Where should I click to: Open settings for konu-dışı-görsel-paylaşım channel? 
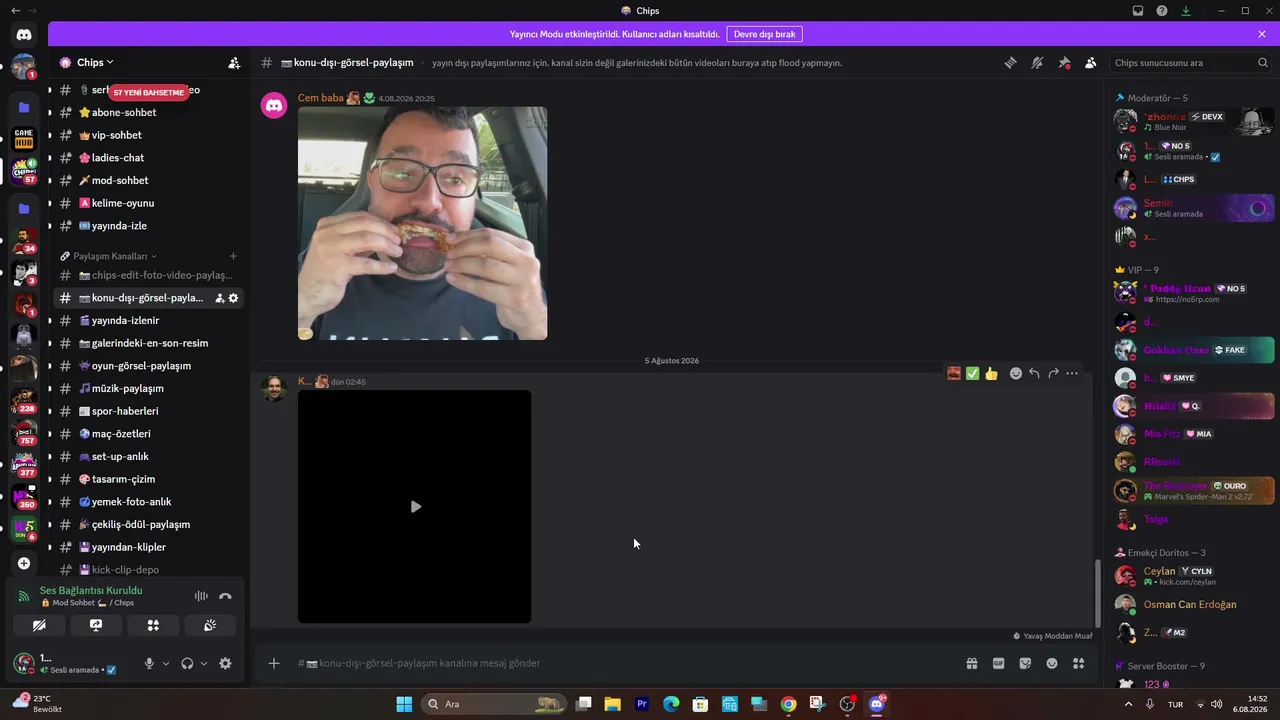click(x=234, y=298)
